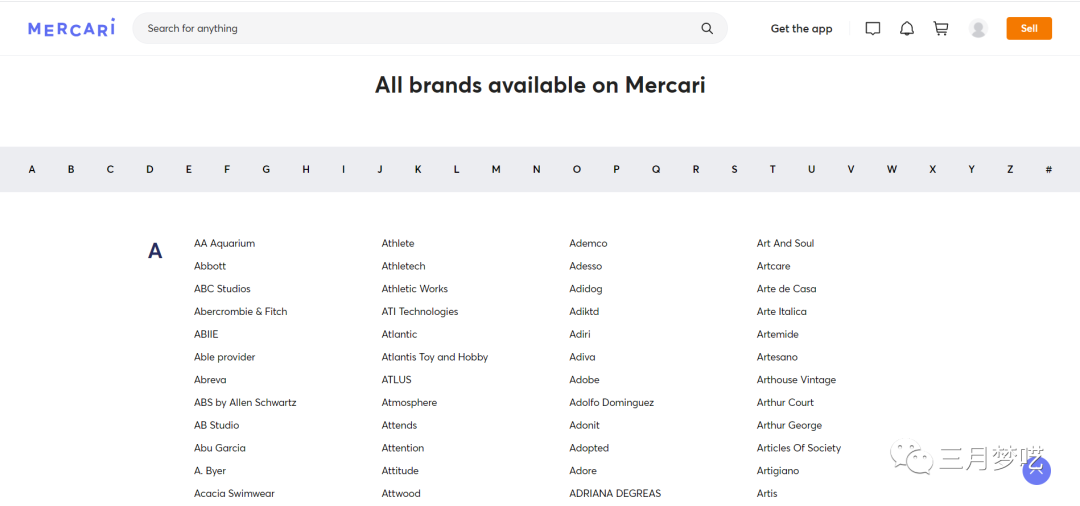The height and width of the screenshot is (506, 1080).
Task: Open the Adobe brand link
Action: (585, 380)
